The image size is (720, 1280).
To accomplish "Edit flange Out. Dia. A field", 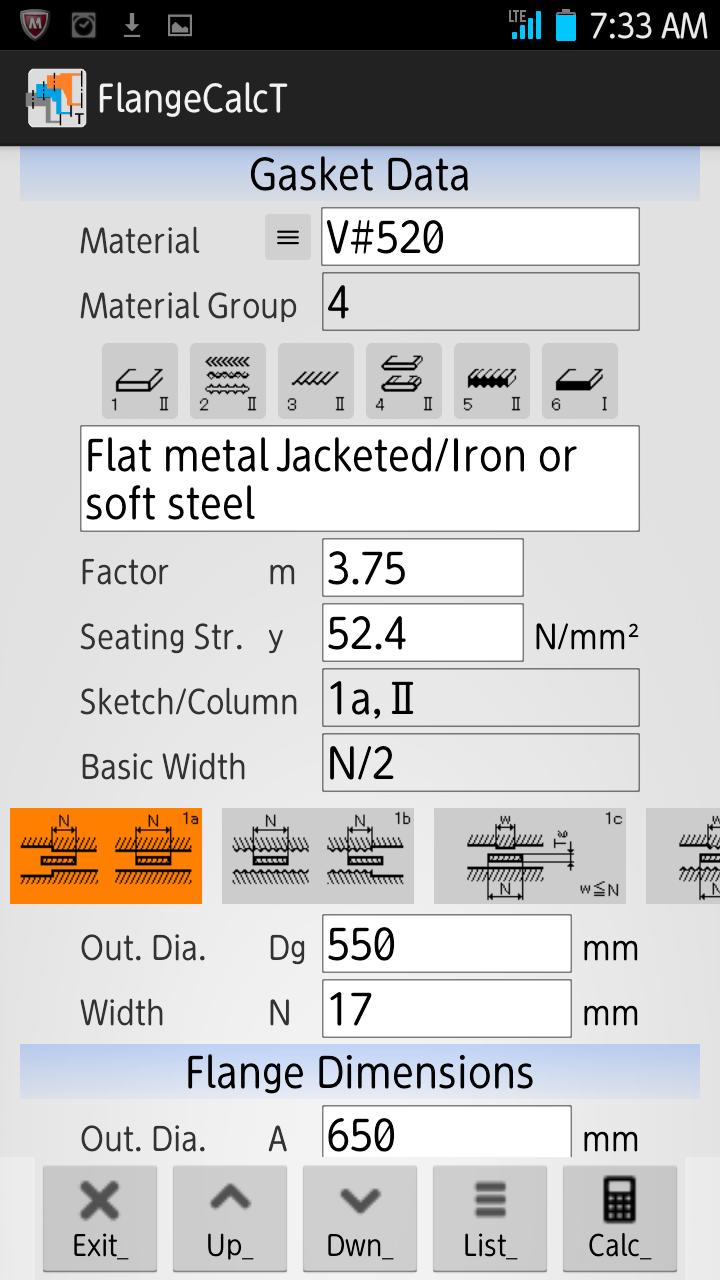I will (447, 1132).
